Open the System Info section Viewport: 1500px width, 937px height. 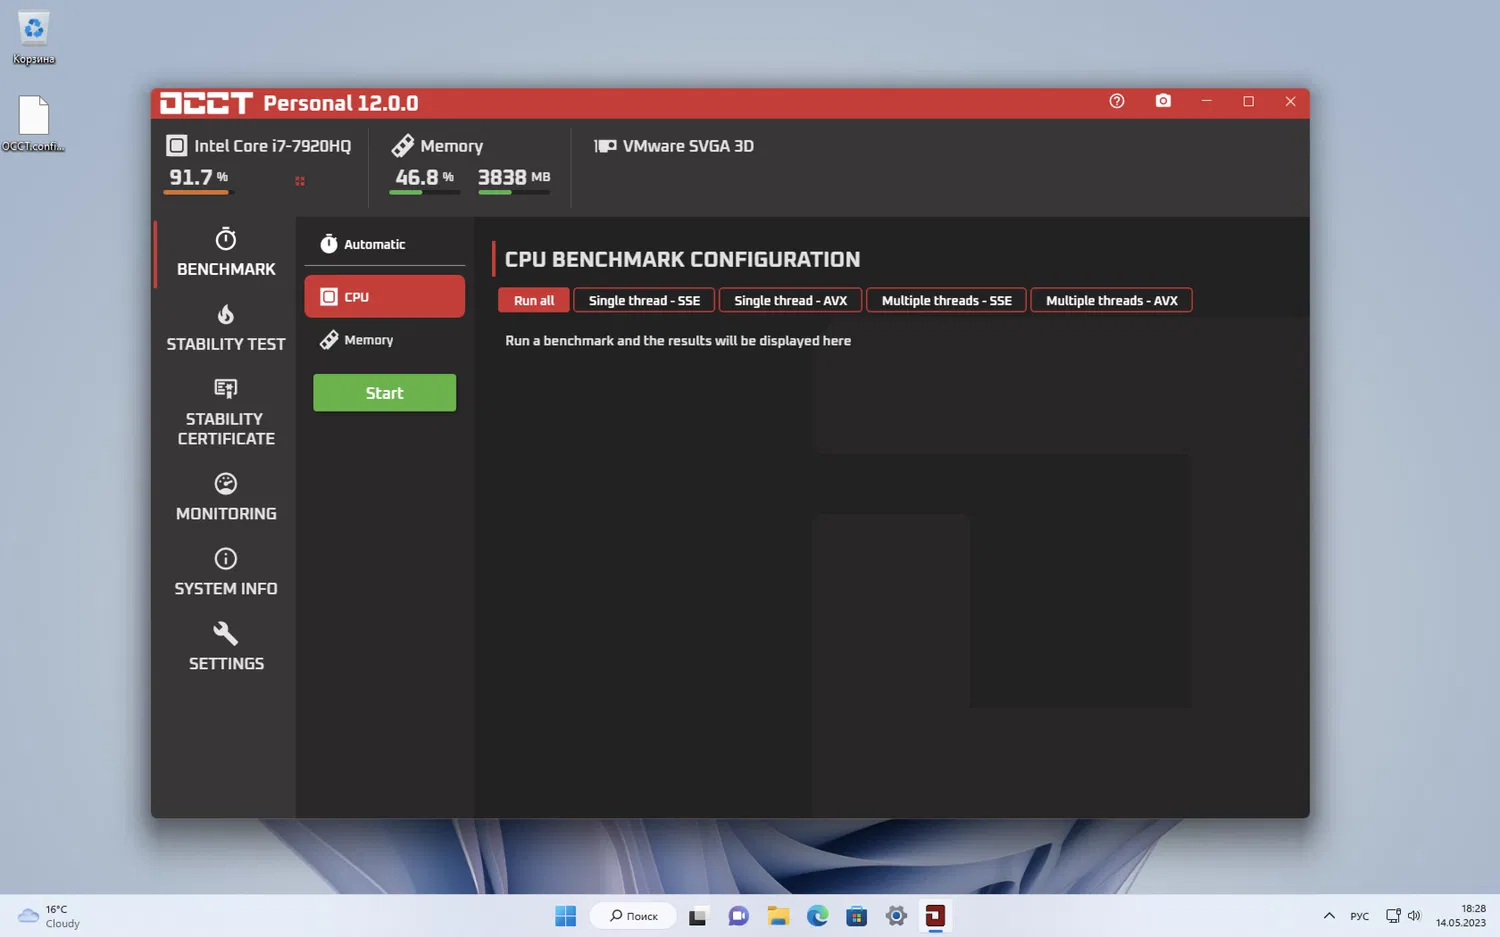tap(226, 572)
